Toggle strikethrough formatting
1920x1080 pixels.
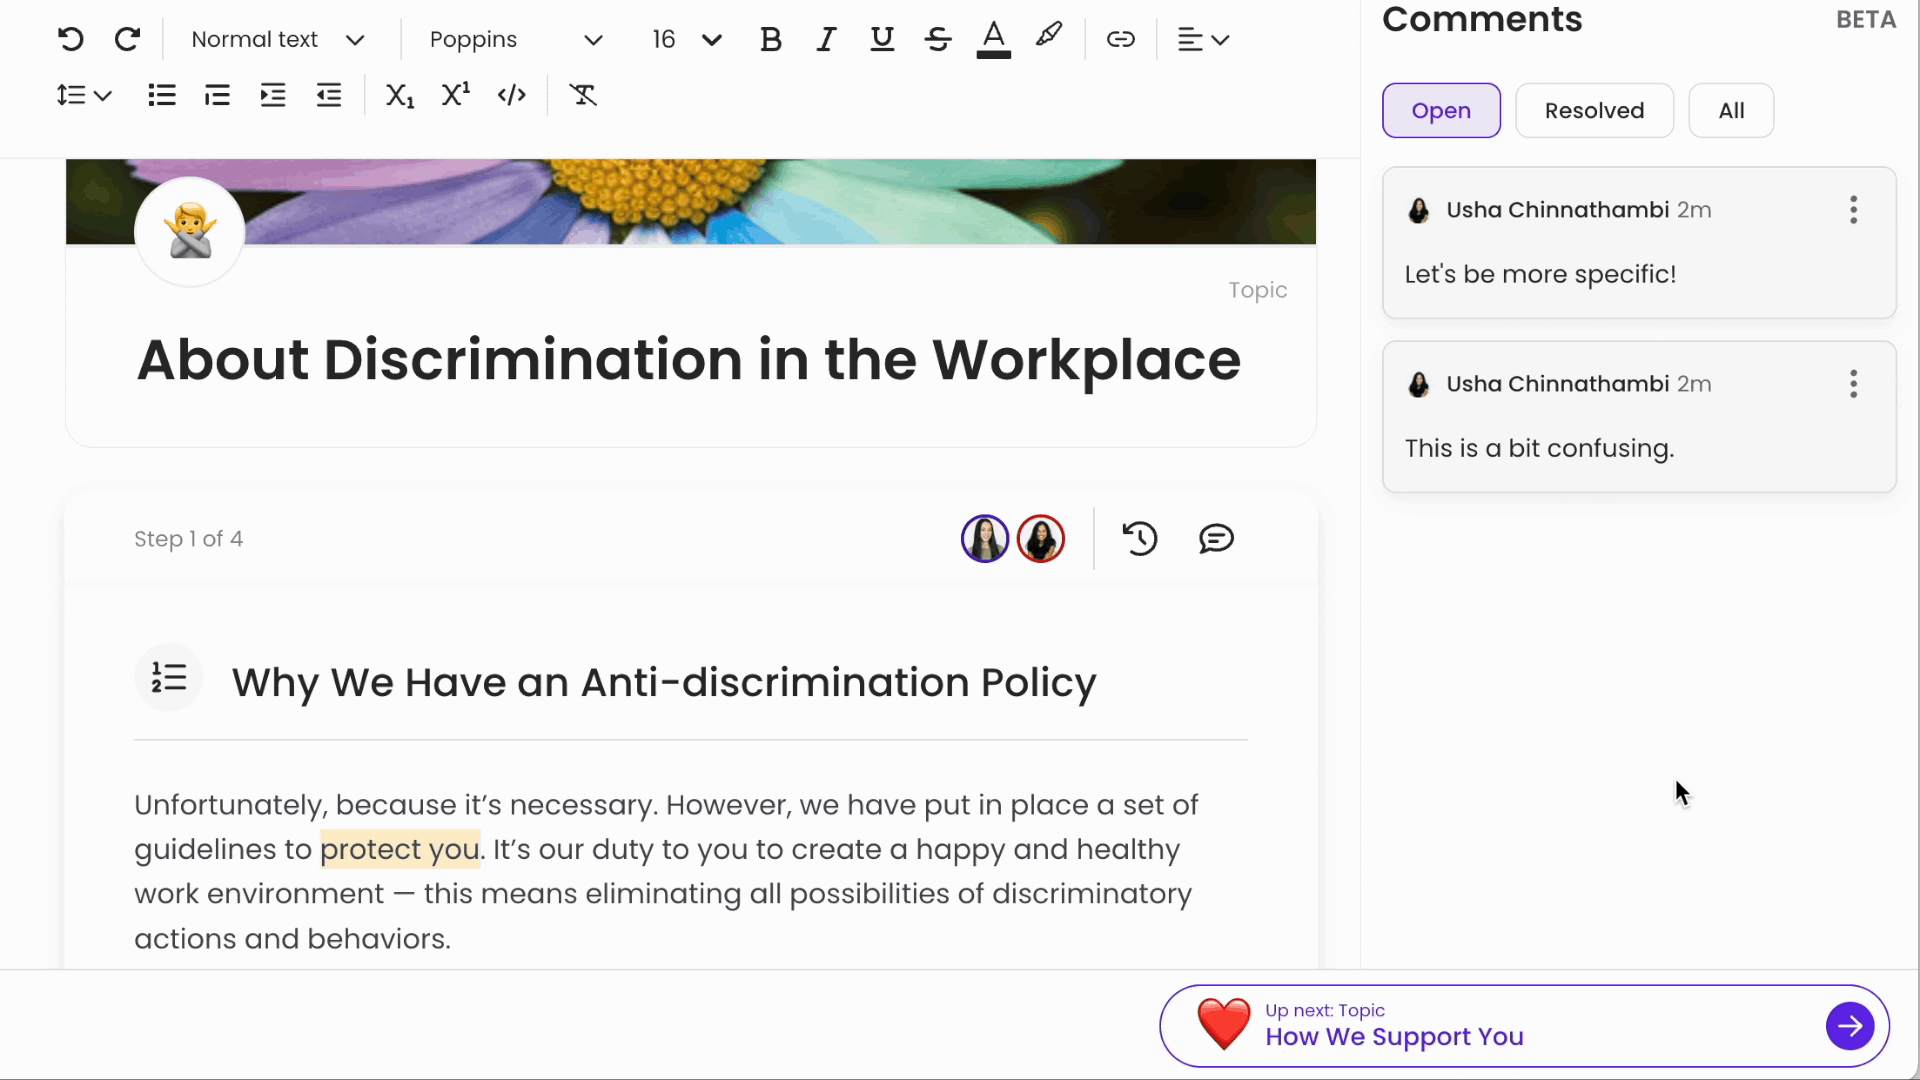(937, 39)
